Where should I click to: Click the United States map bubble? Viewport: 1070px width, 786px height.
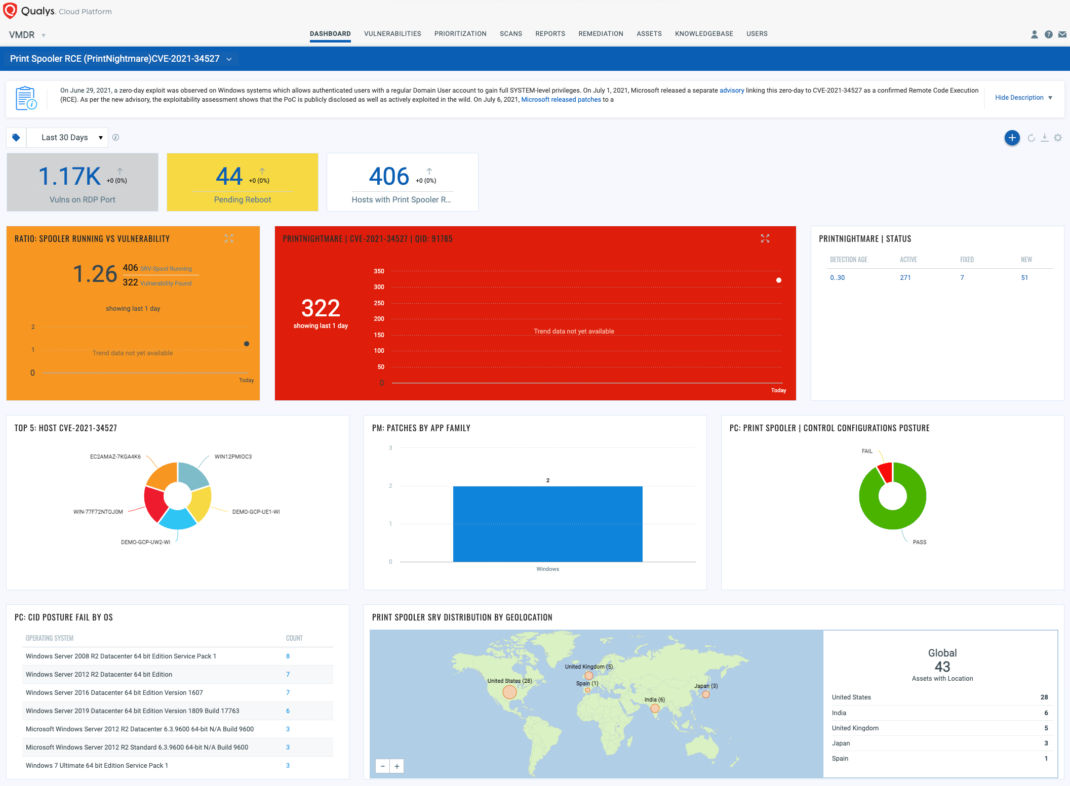(509, 692)
